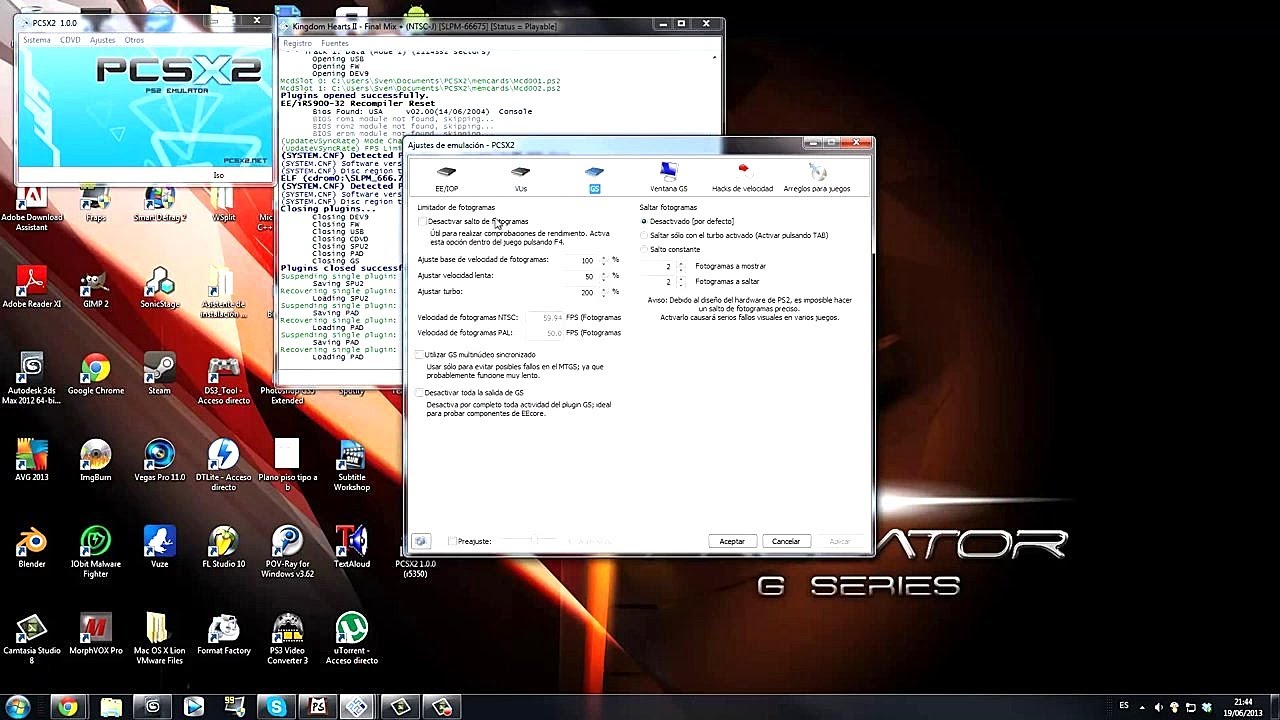
Task: Enable Desactivar salto de fotogramas checkbox
Action: coord(422,221)
